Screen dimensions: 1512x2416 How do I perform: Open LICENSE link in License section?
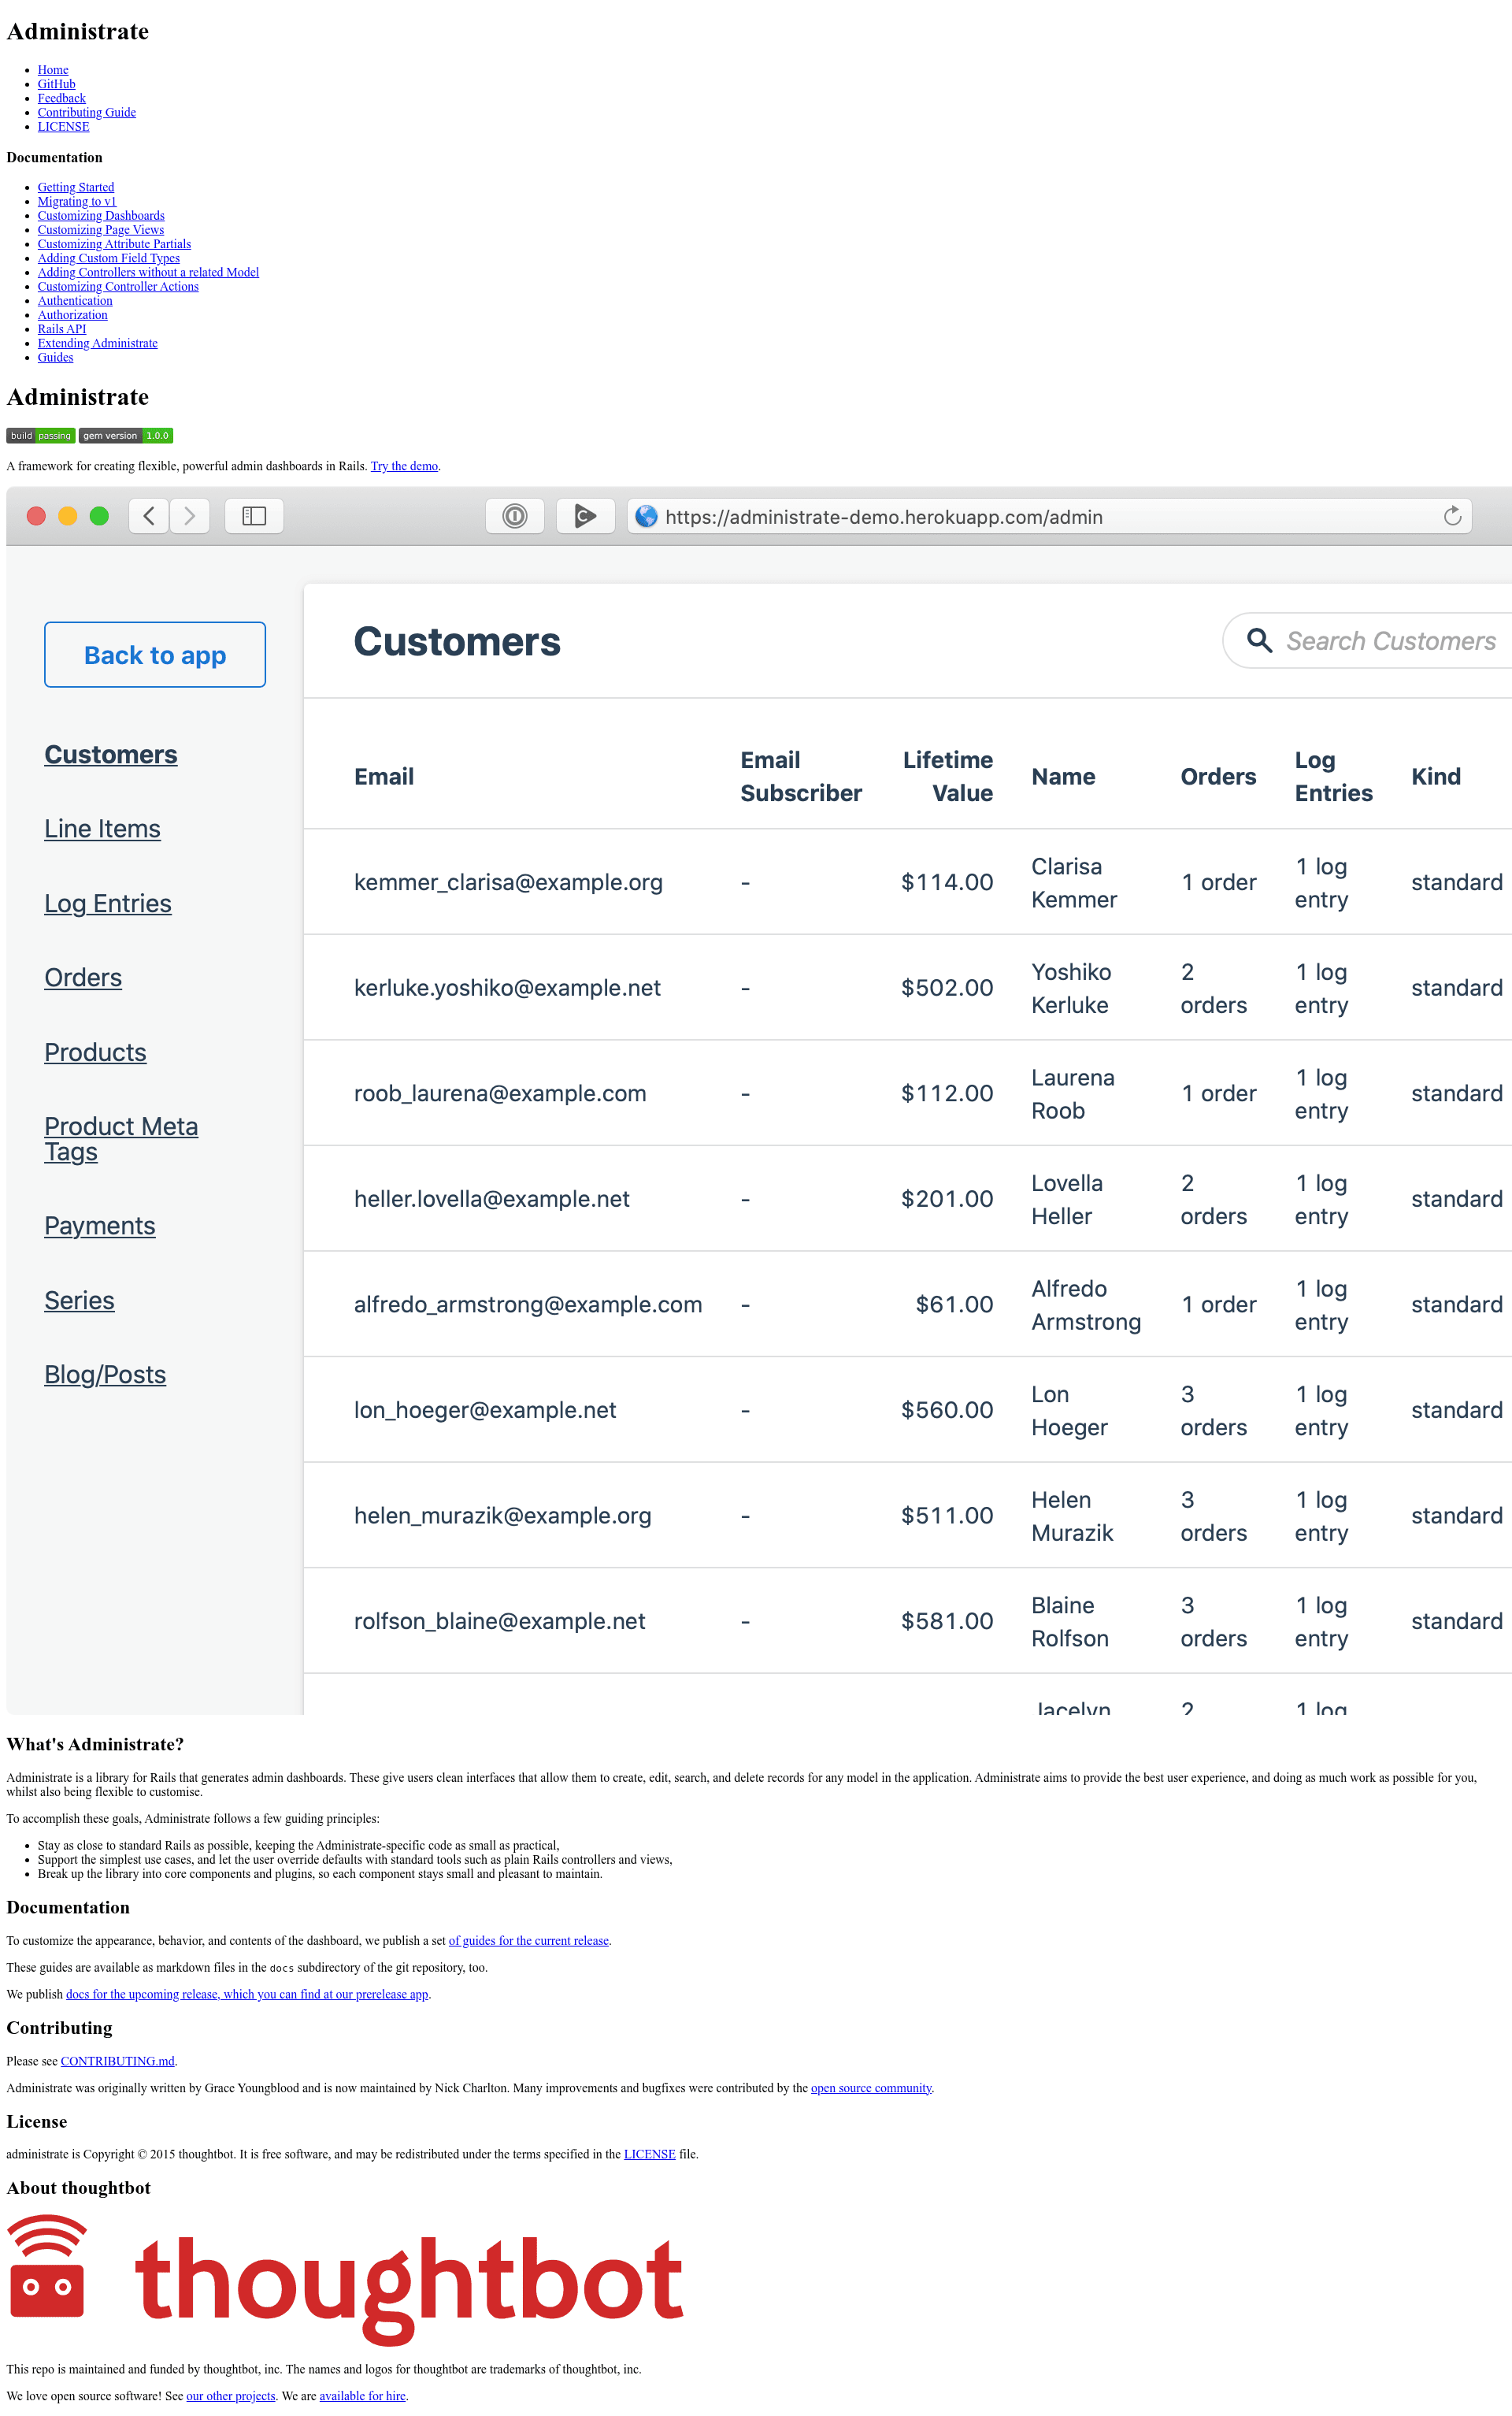(x=649, y=2154)
